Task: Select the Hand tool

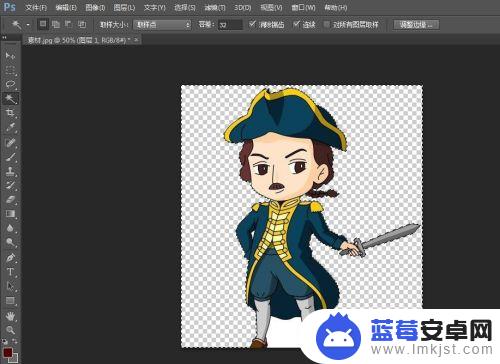Action: (x=10, y=315)
